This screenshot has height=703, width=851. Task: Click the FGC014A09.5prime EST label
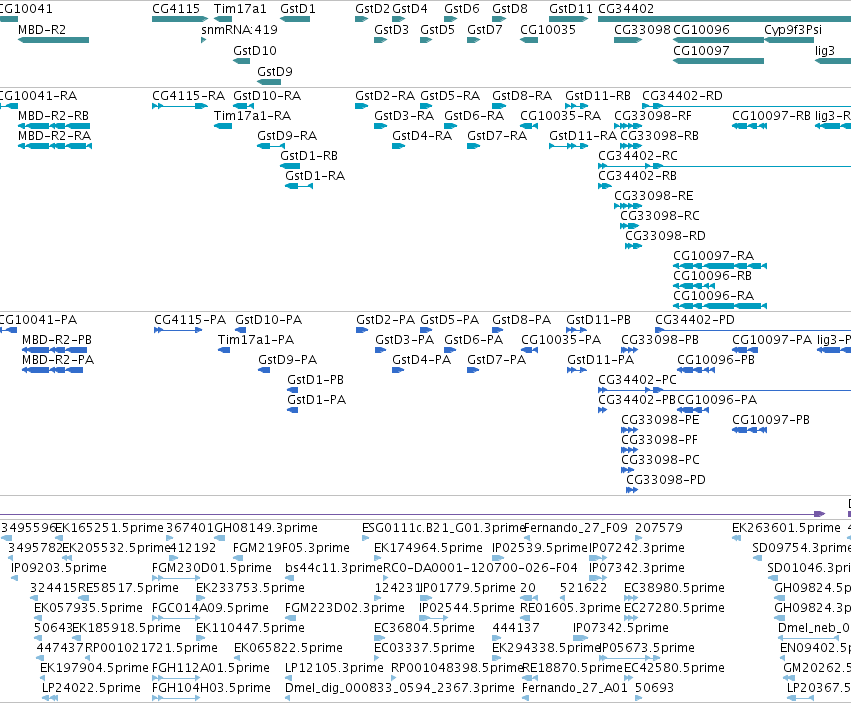(x=211, y=608)
